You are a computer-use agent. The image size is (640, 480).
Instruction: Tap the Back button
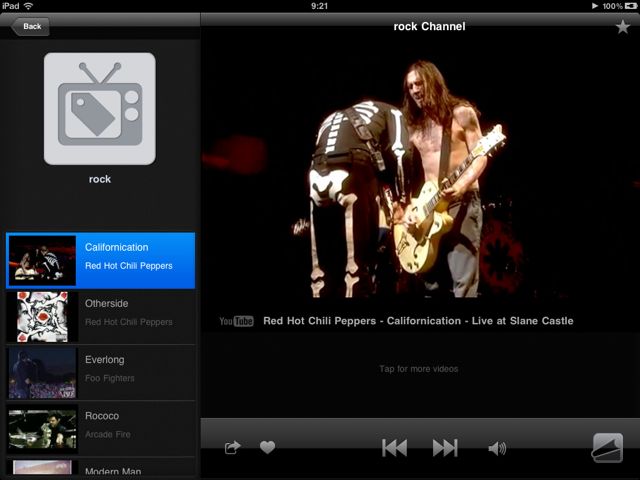pos(31,27)
